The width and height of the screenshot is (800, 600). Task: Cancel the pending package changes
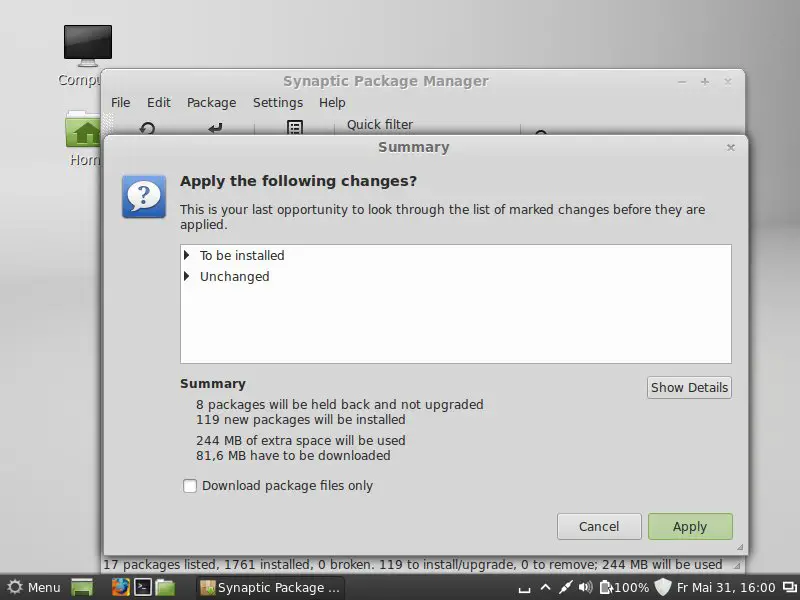599,527
